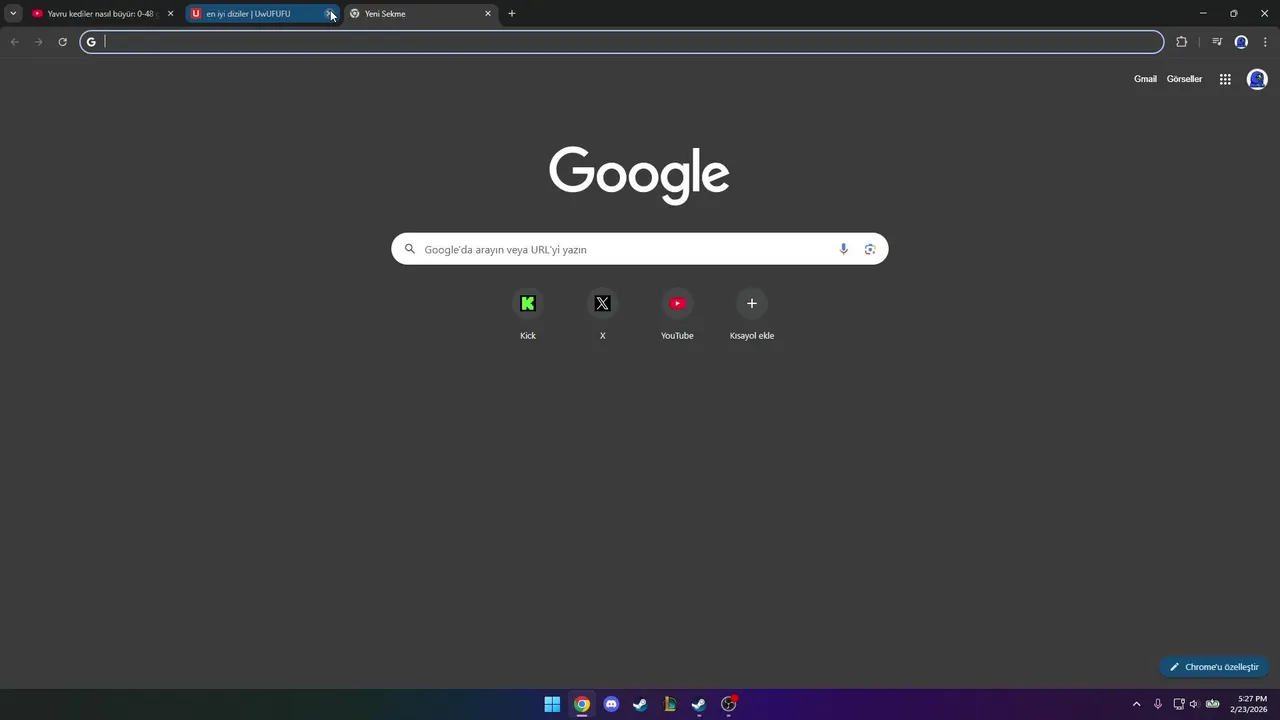Open the Chrome three-dot menu
The width and height of the screenshot is (1280, 720).
1265,42
